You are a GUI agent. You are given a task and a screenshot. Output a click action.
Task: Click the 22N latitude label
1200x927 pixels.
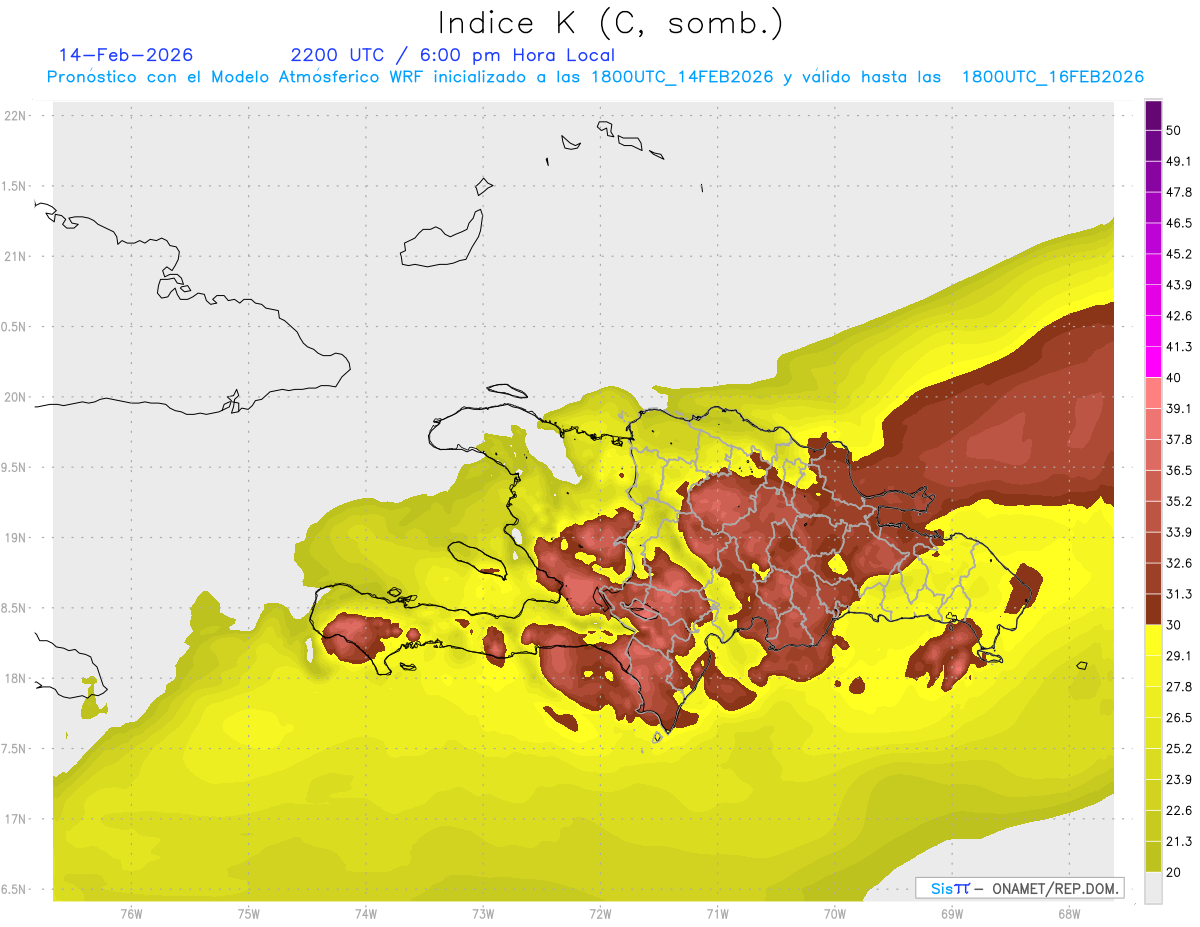(x=16, y=116)
